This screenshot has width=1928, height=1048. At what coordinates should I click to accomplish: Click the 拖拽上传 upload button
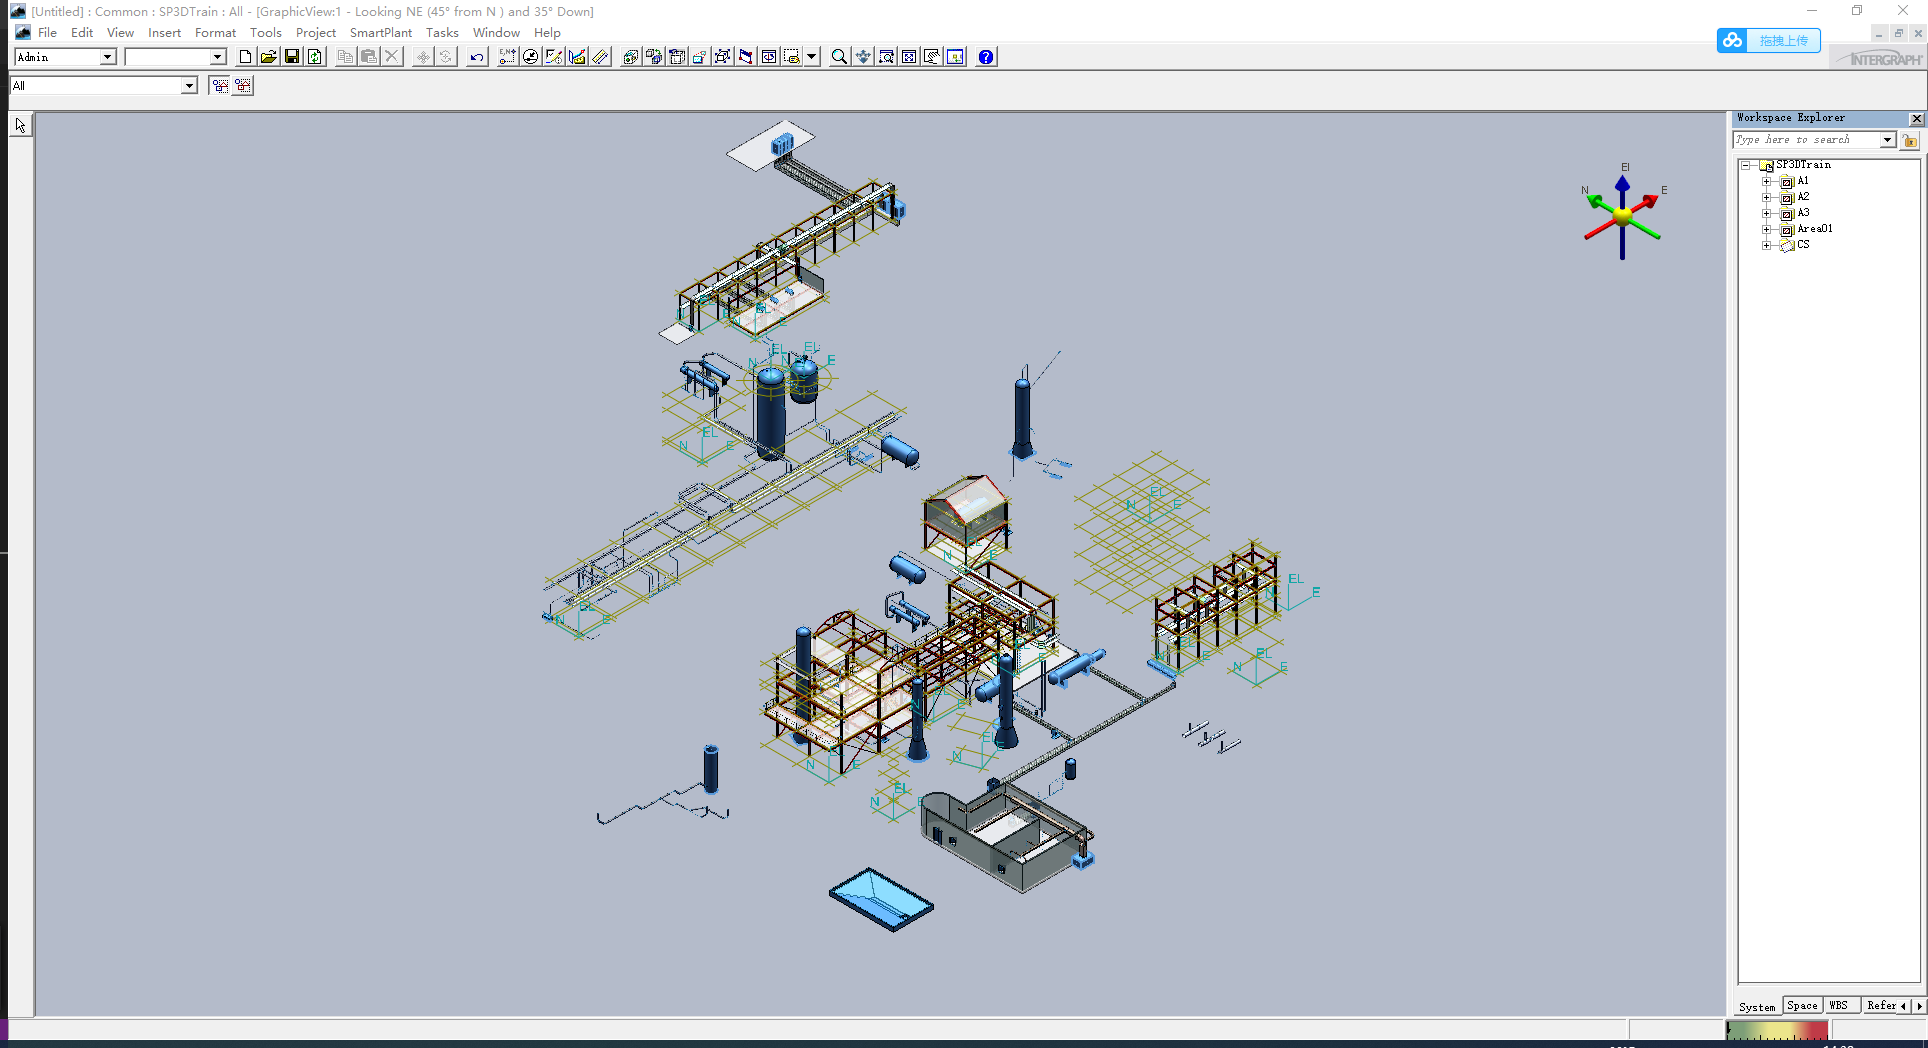coord(1782,41)
